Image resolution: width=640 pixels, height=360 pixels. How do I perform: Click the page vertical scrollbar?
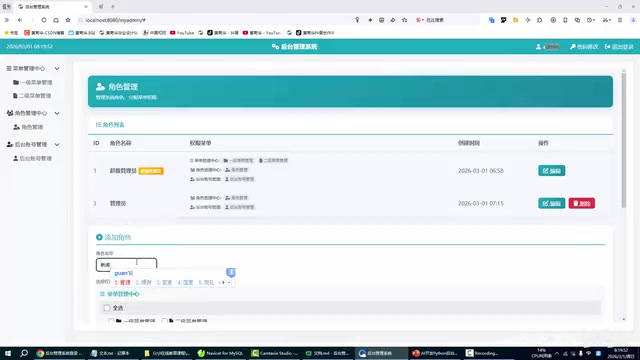[x=623, y=141]
